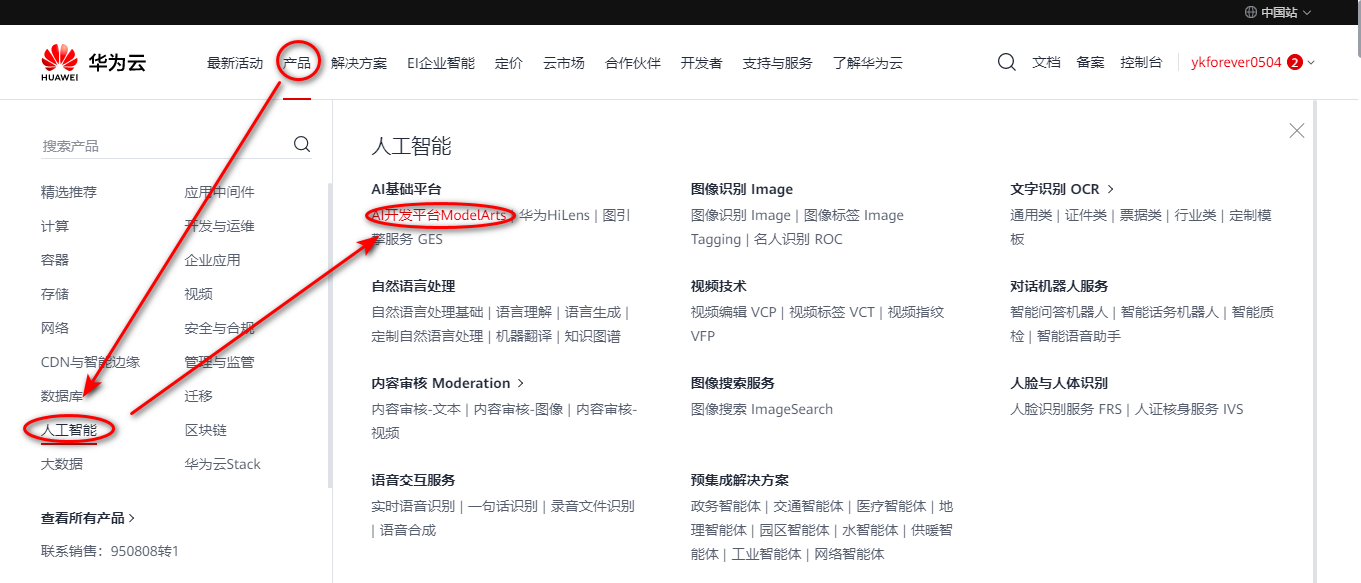Click the 备案 link

tap(1091, 62)
